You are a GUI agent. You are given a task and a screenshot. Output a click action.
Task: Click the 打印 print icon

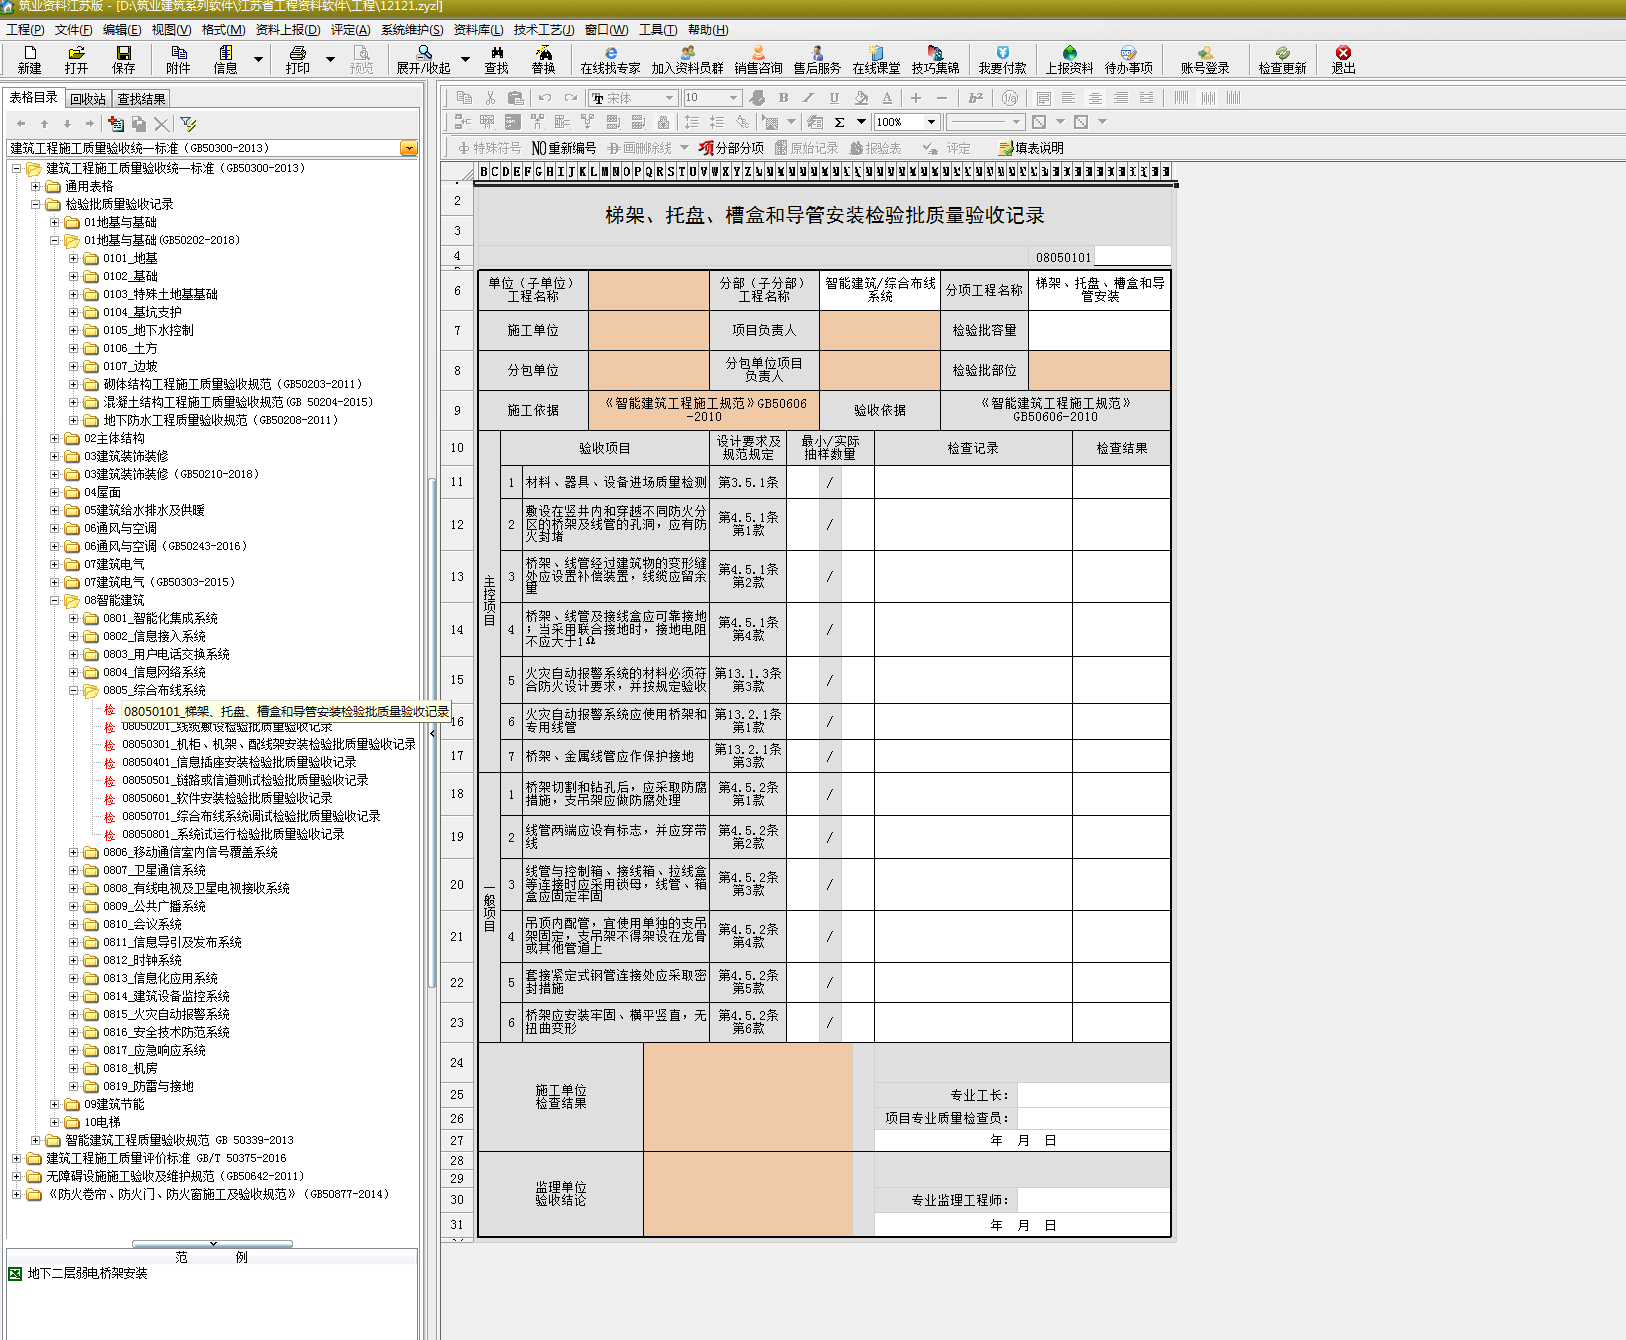pyautogui.click(x=298, y=59)
